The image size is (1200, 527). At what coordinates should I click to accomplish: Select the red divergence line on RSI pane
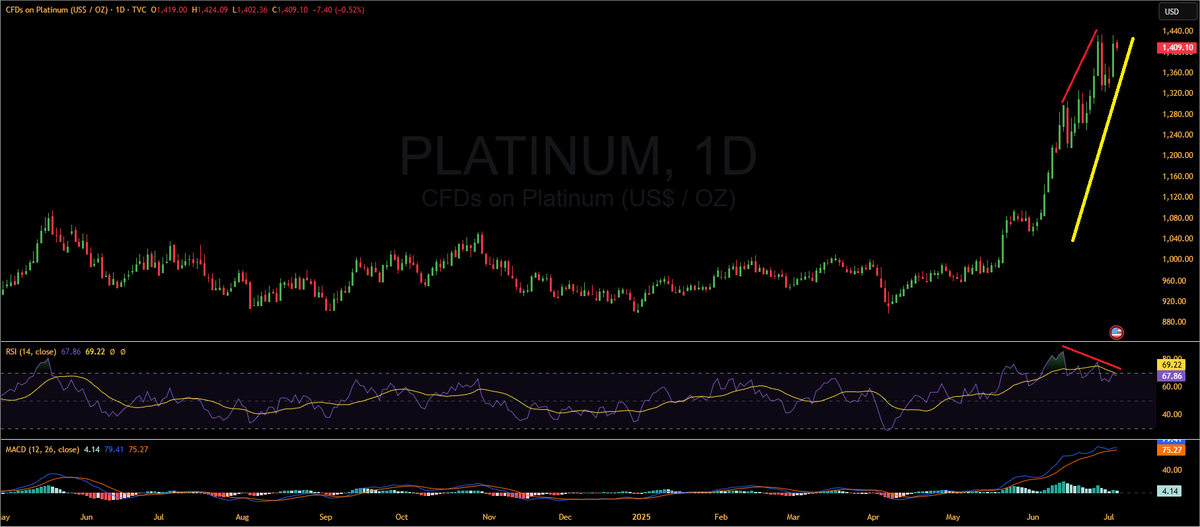point(1091,359)
